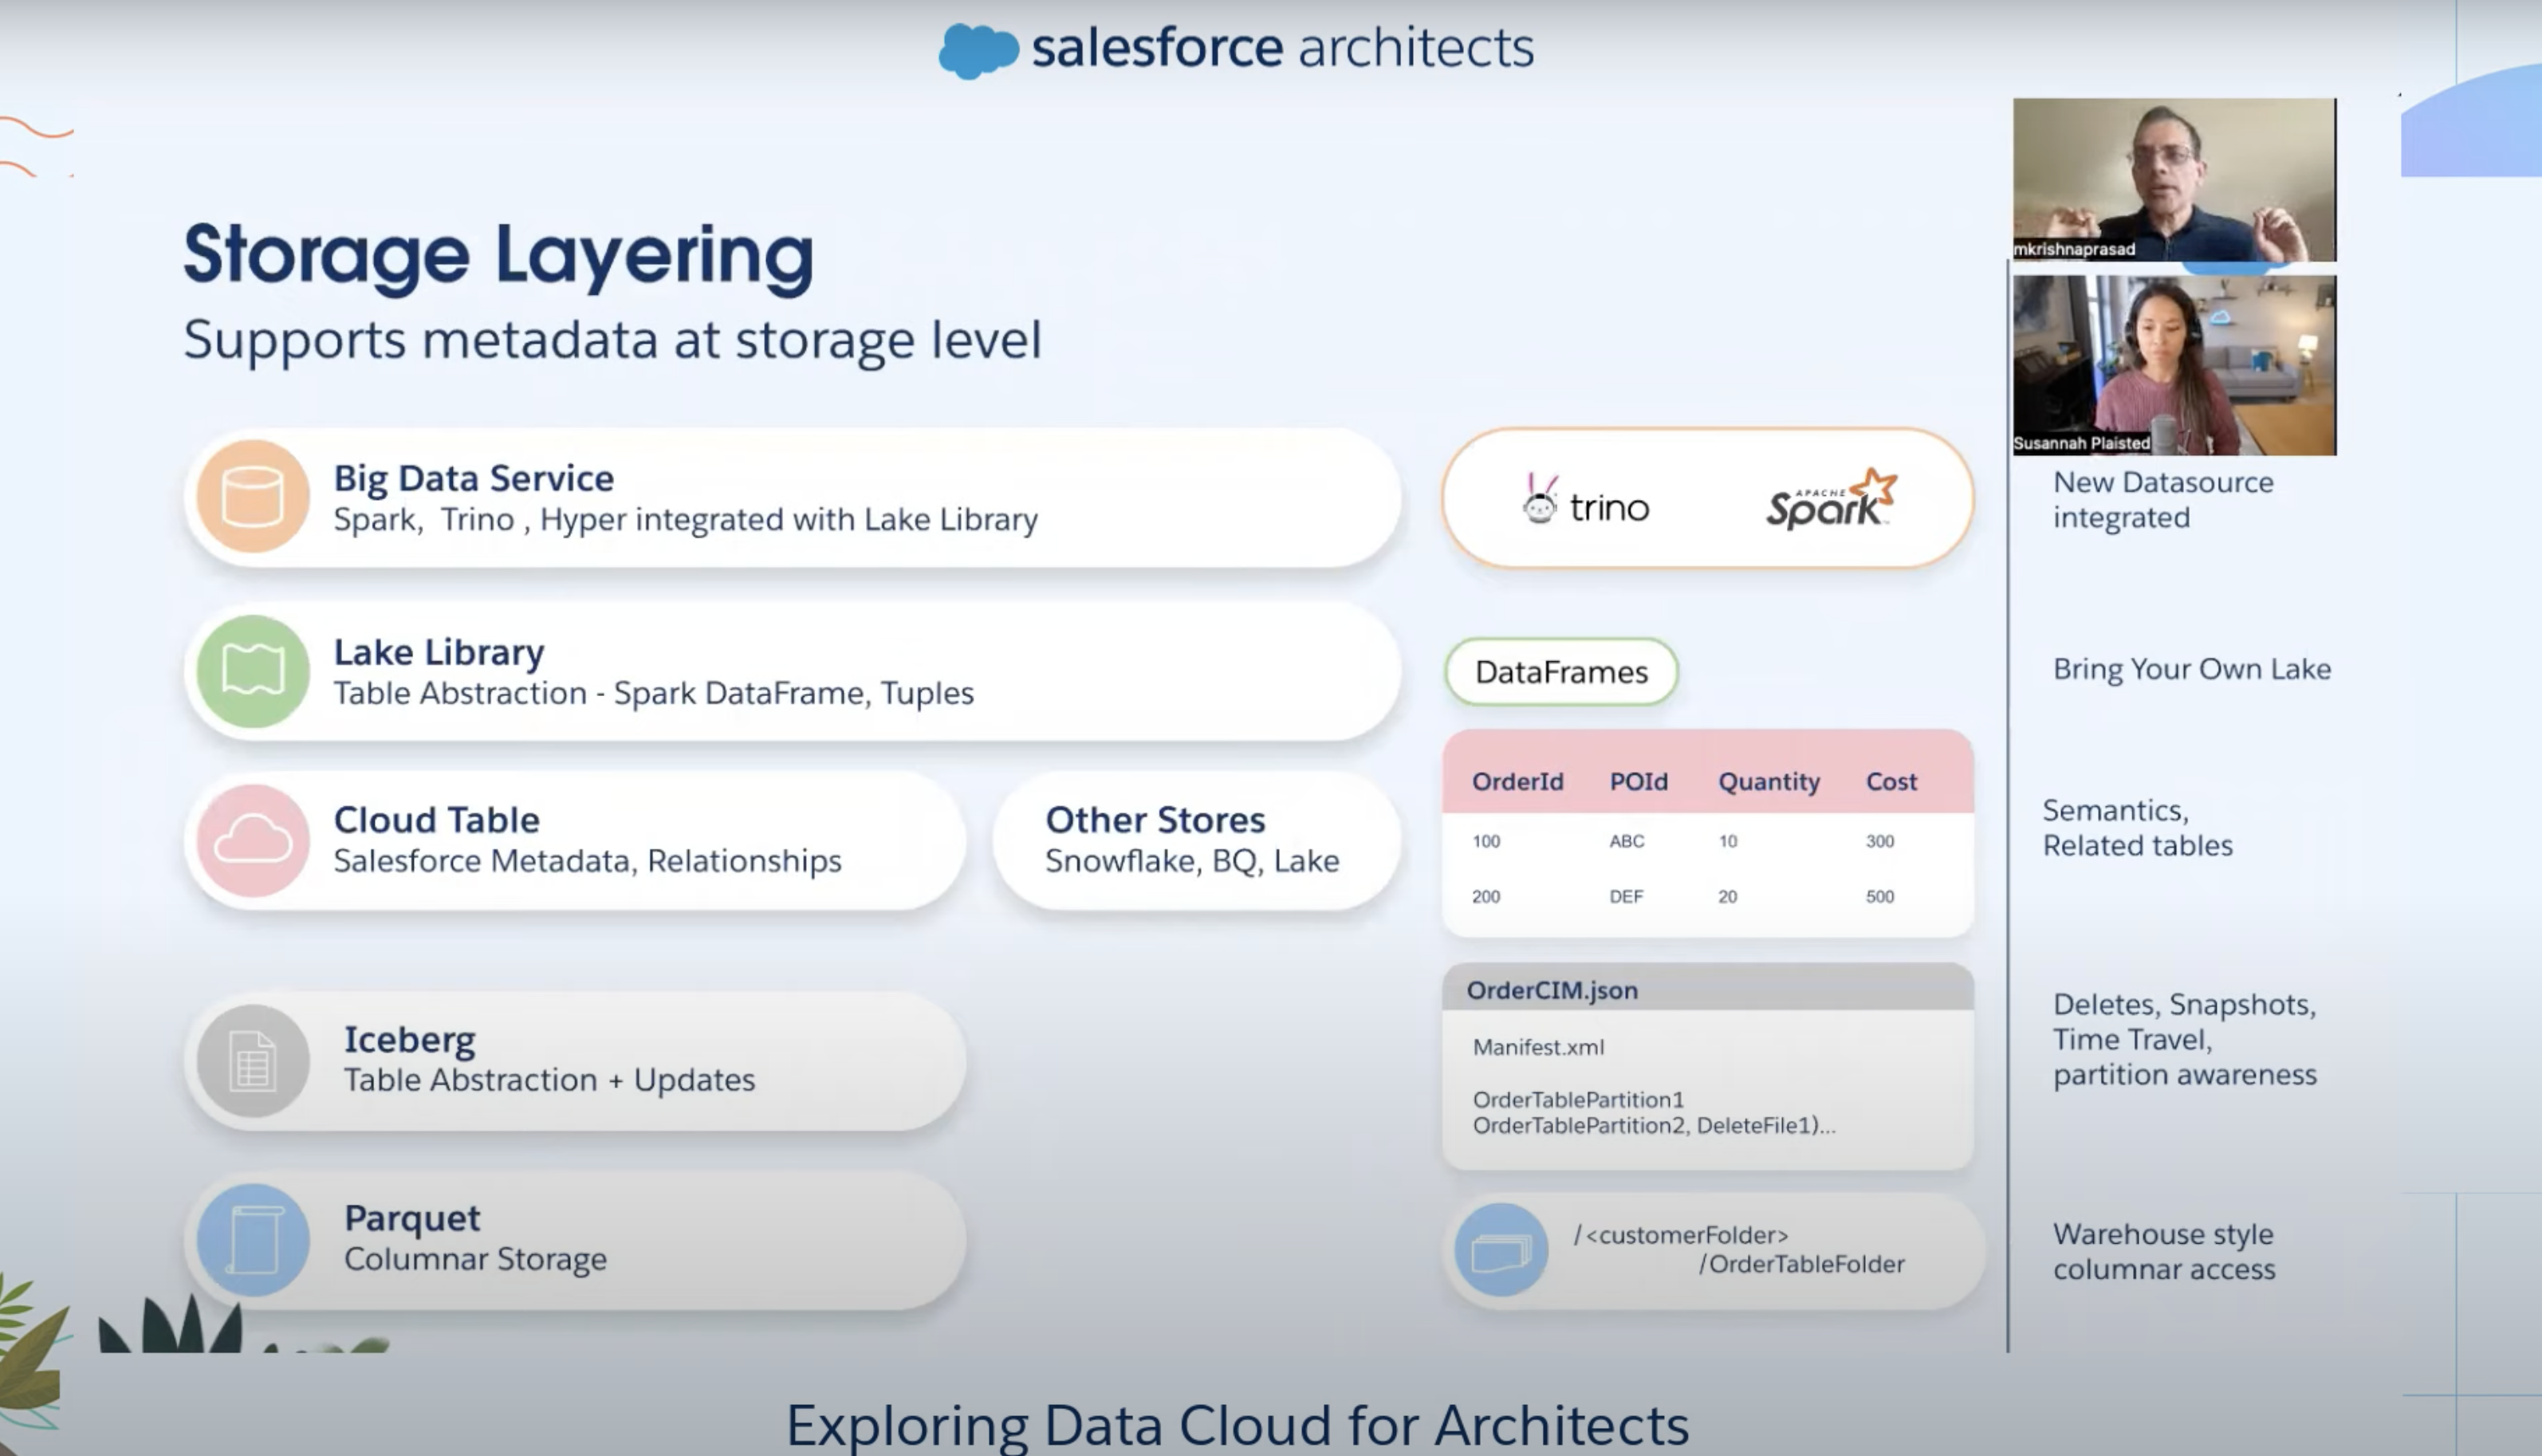Click 'Warehouse style columnar access' note
This screenshot has width=2542, height=1456.
[2163, 1252]
